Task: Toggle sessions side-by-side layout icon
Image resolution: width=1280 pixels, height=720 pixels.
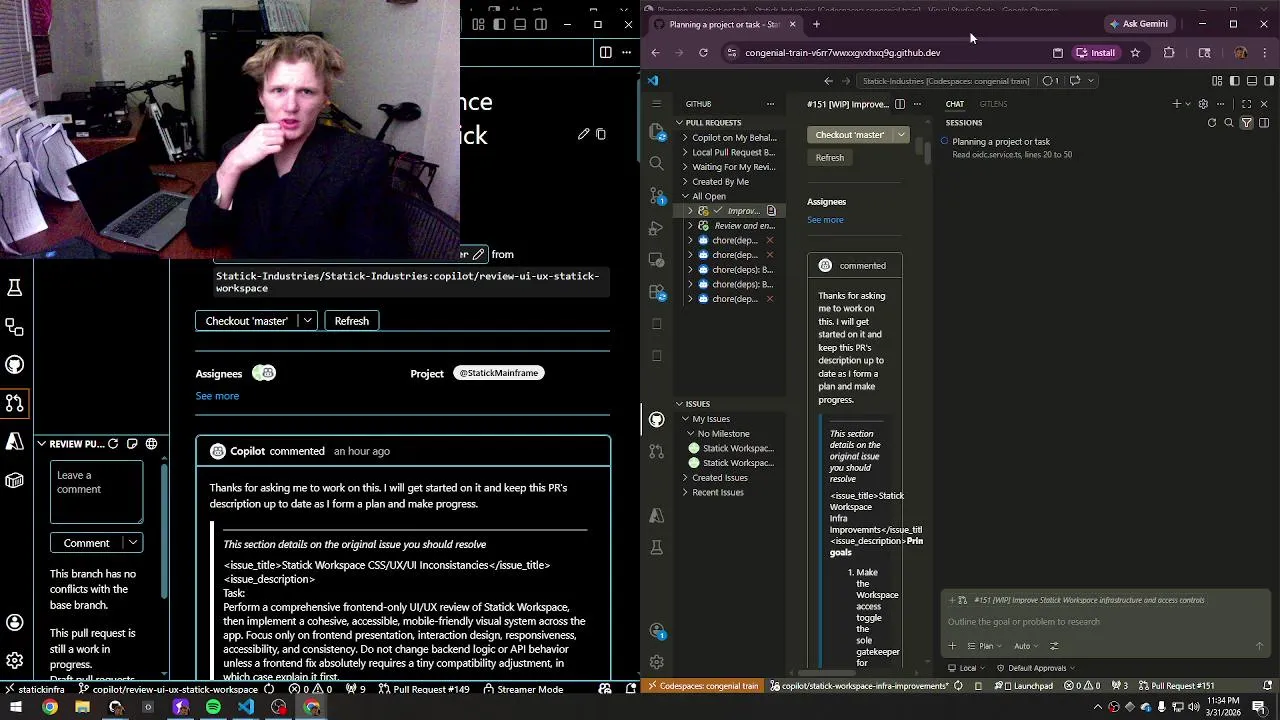Action: [x=1263, y=123]
